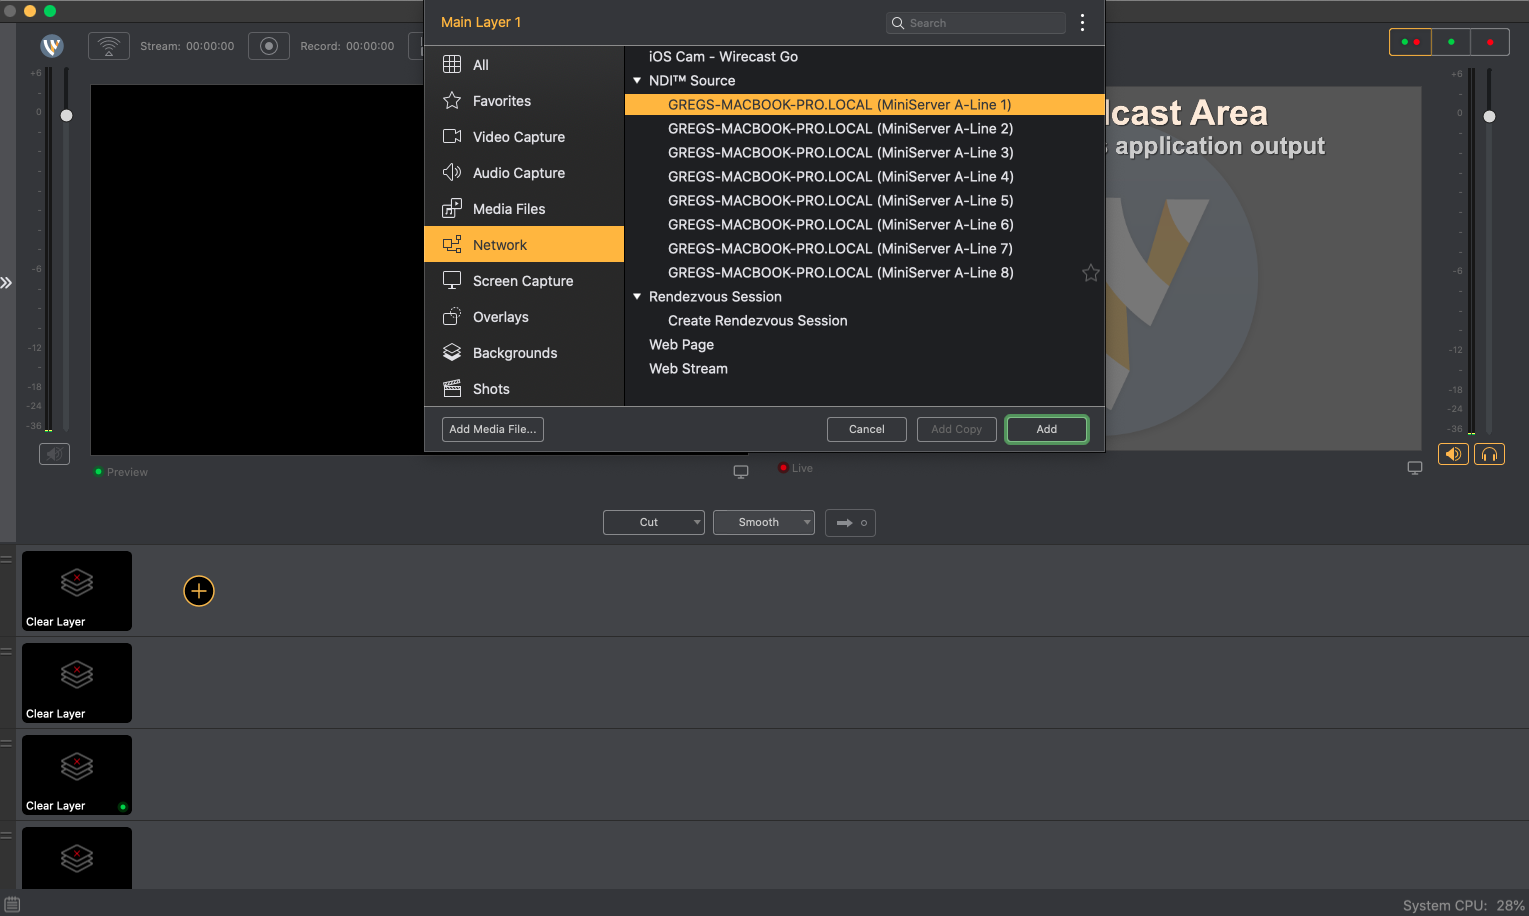Open the three-dot menu in the source dialog
1529x916 pixels.
coord(1082,22)
